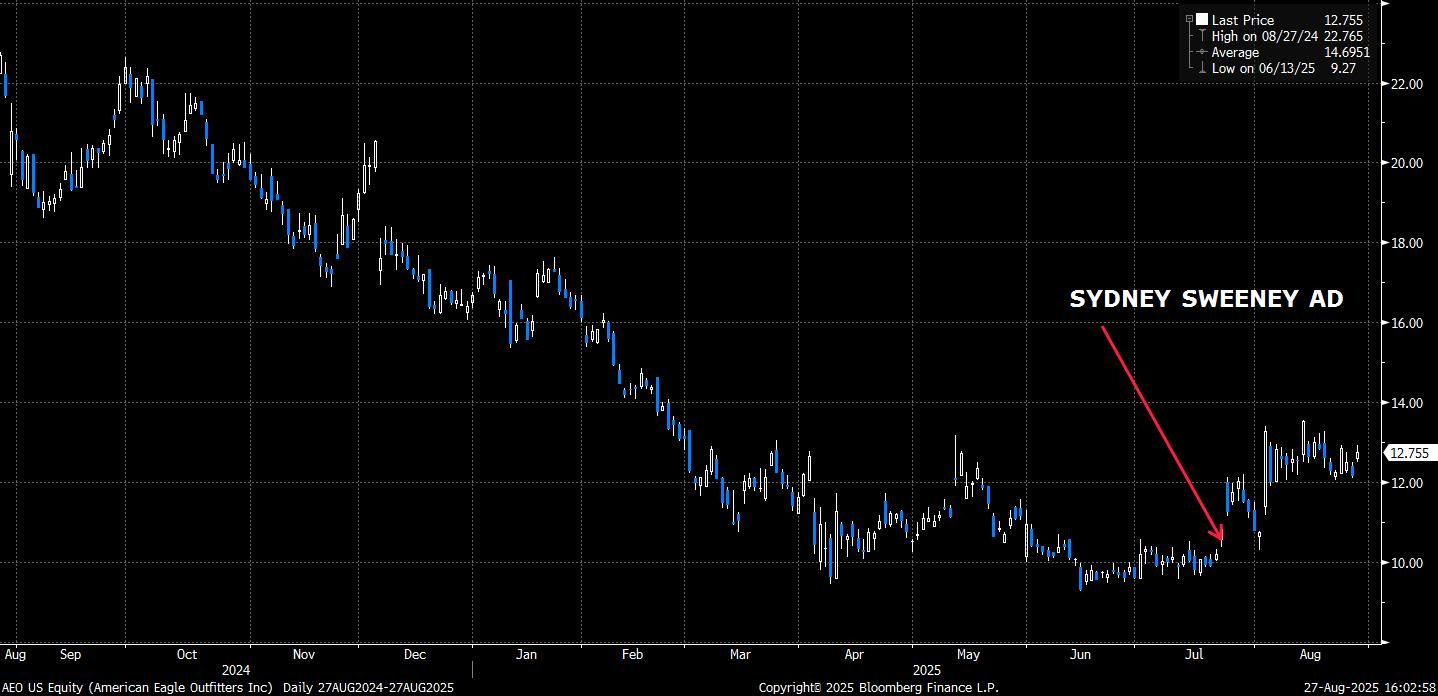Select the Low marker icon in legend
Screen dimensions: 1438x696
pyautogui.click(x=1201, y=68)
